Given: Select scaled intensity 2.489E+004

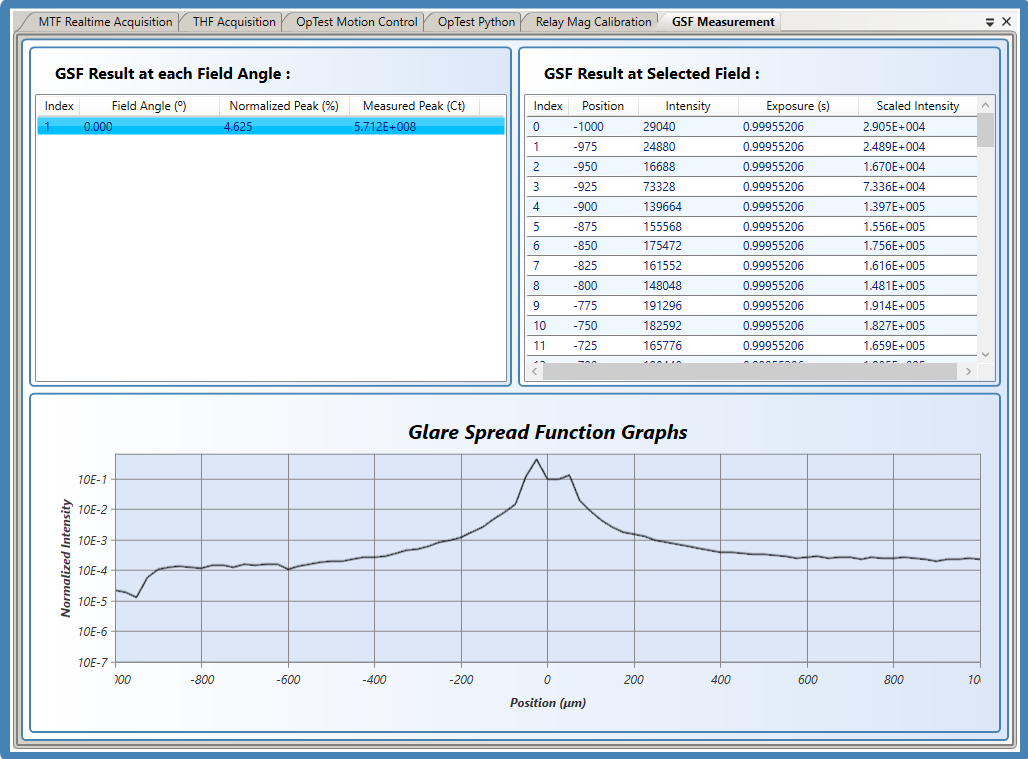Looking at the screenshot, I should pyautogui.click(x=894, y=147).
